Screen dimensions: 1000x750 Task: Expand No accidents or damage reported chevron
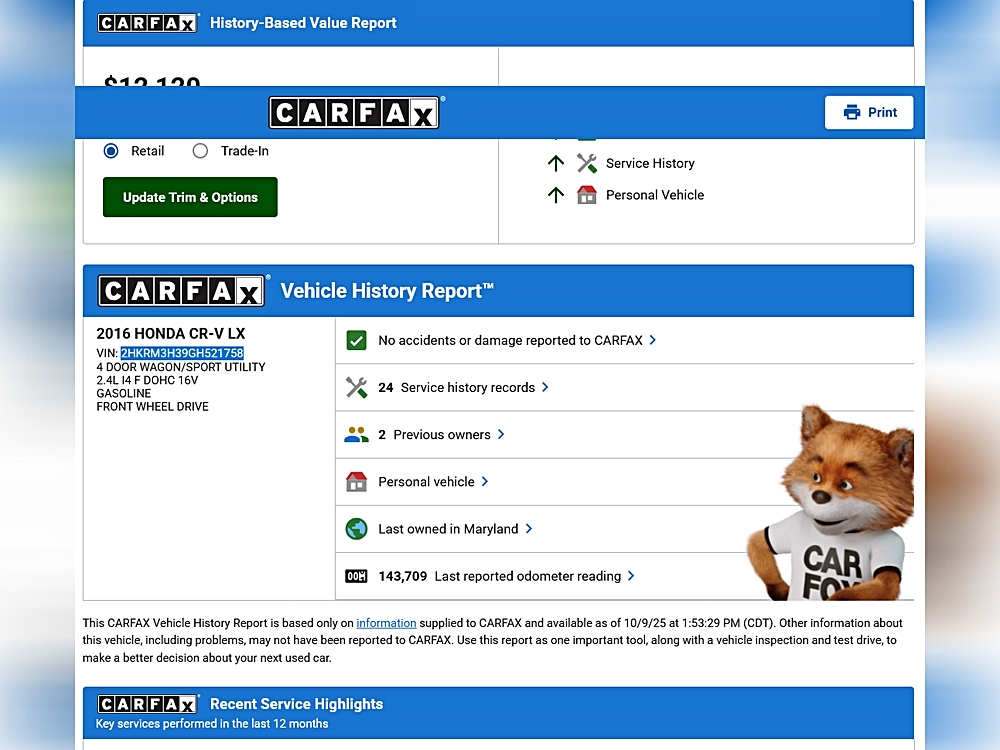tap(653, 340)
